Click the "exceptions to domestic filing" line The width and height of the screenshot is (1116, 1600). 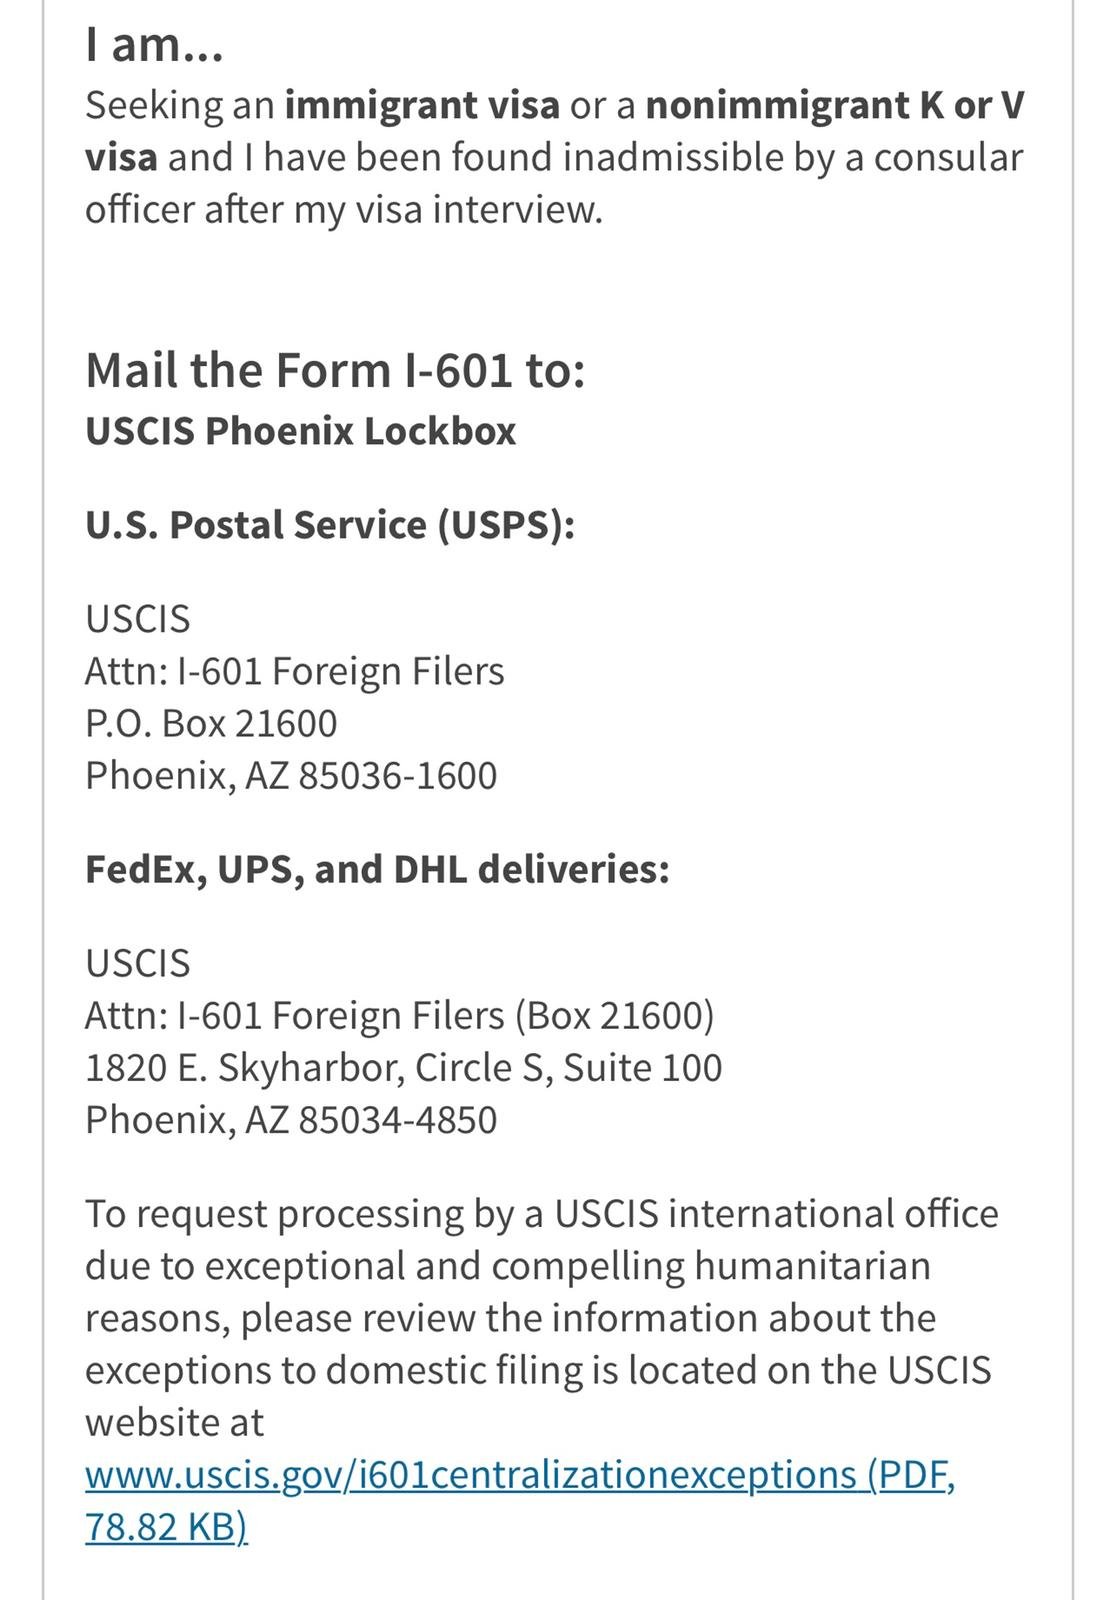point(538,1371)
